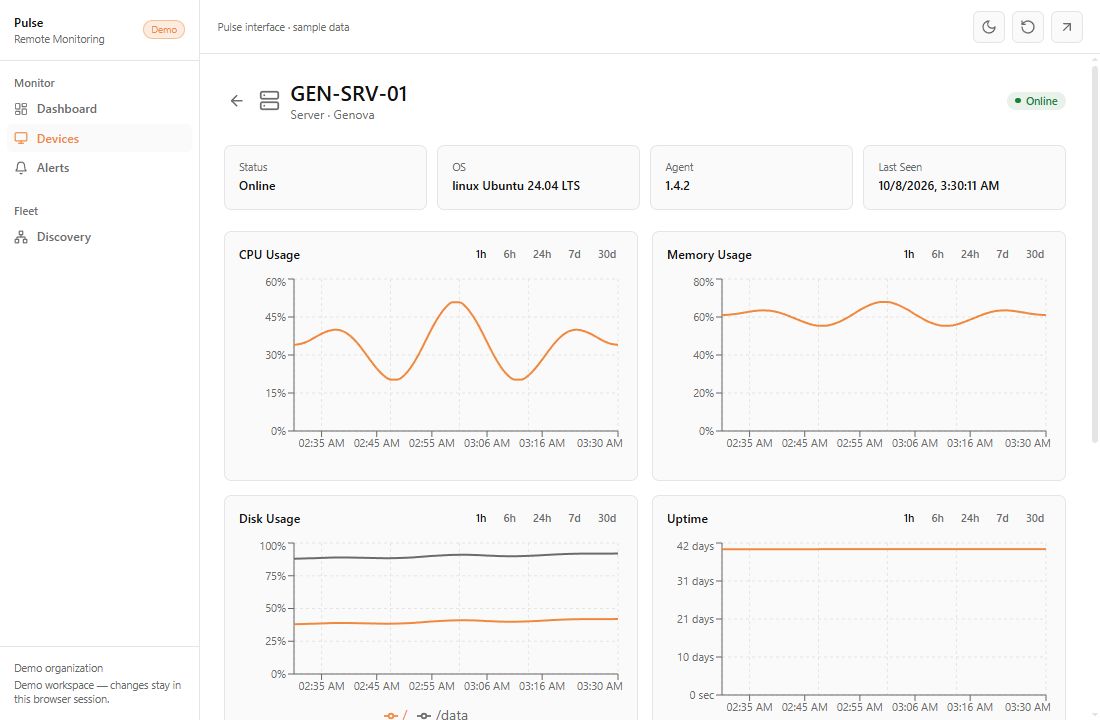This screenshot has width=1100, height=720.
Task: Click the Alerts bell icon in sidebar
Action: tap(21, 168)
